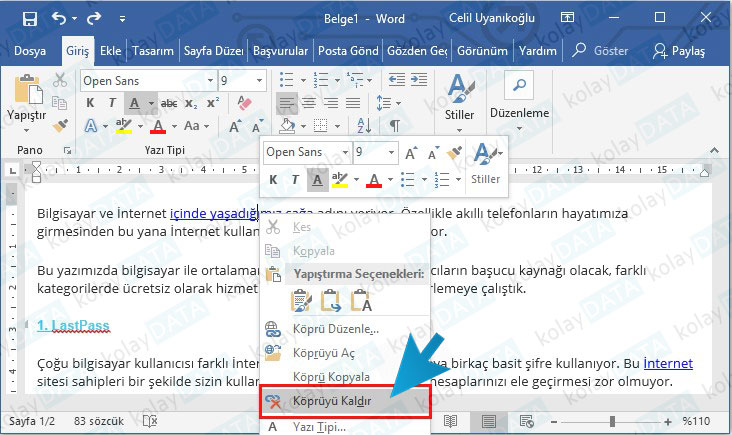Decrease indent using ribbon icon
The height and width of the screenshot is (435, 732).
pyautogui.click(x=397, y=80)
